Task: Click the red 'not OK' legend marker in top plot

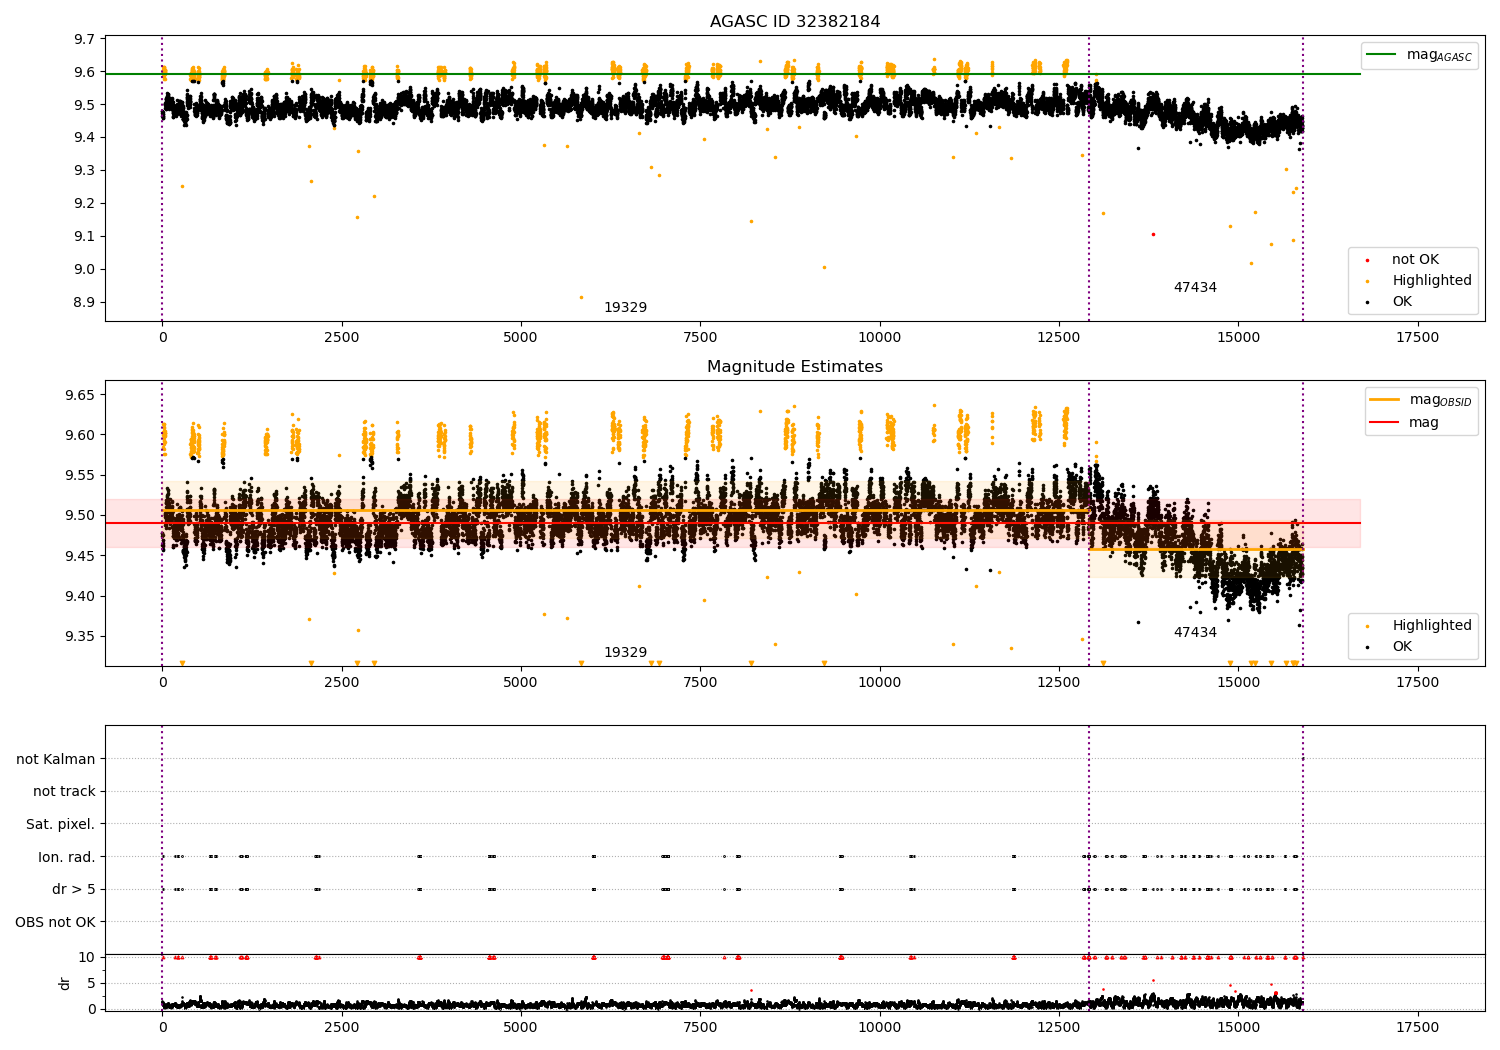Action: tap(1367, 260)
